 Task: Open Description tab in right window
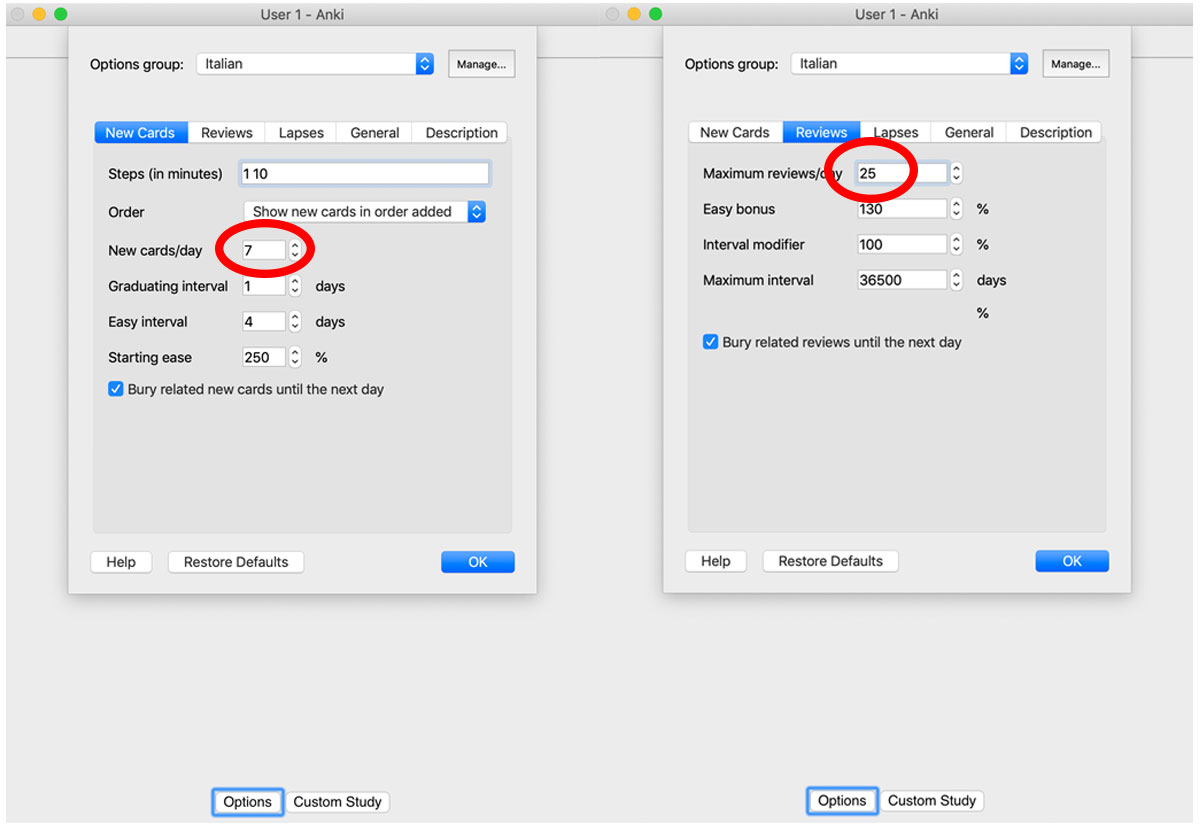pos(1056,133)
